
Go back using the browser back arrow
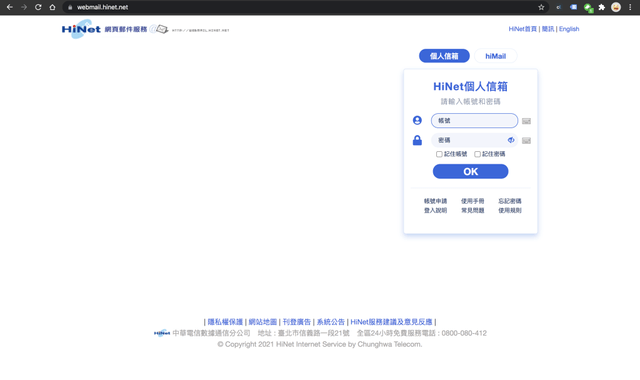coord(10,7)
